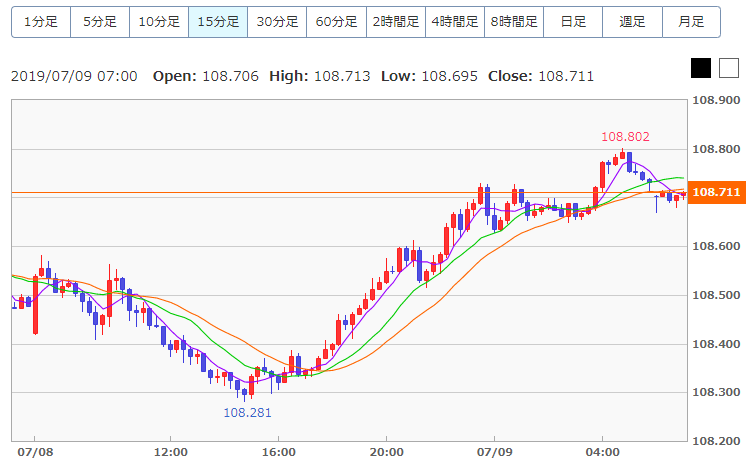Click the 108.400 price axis label

coord(717,344)
